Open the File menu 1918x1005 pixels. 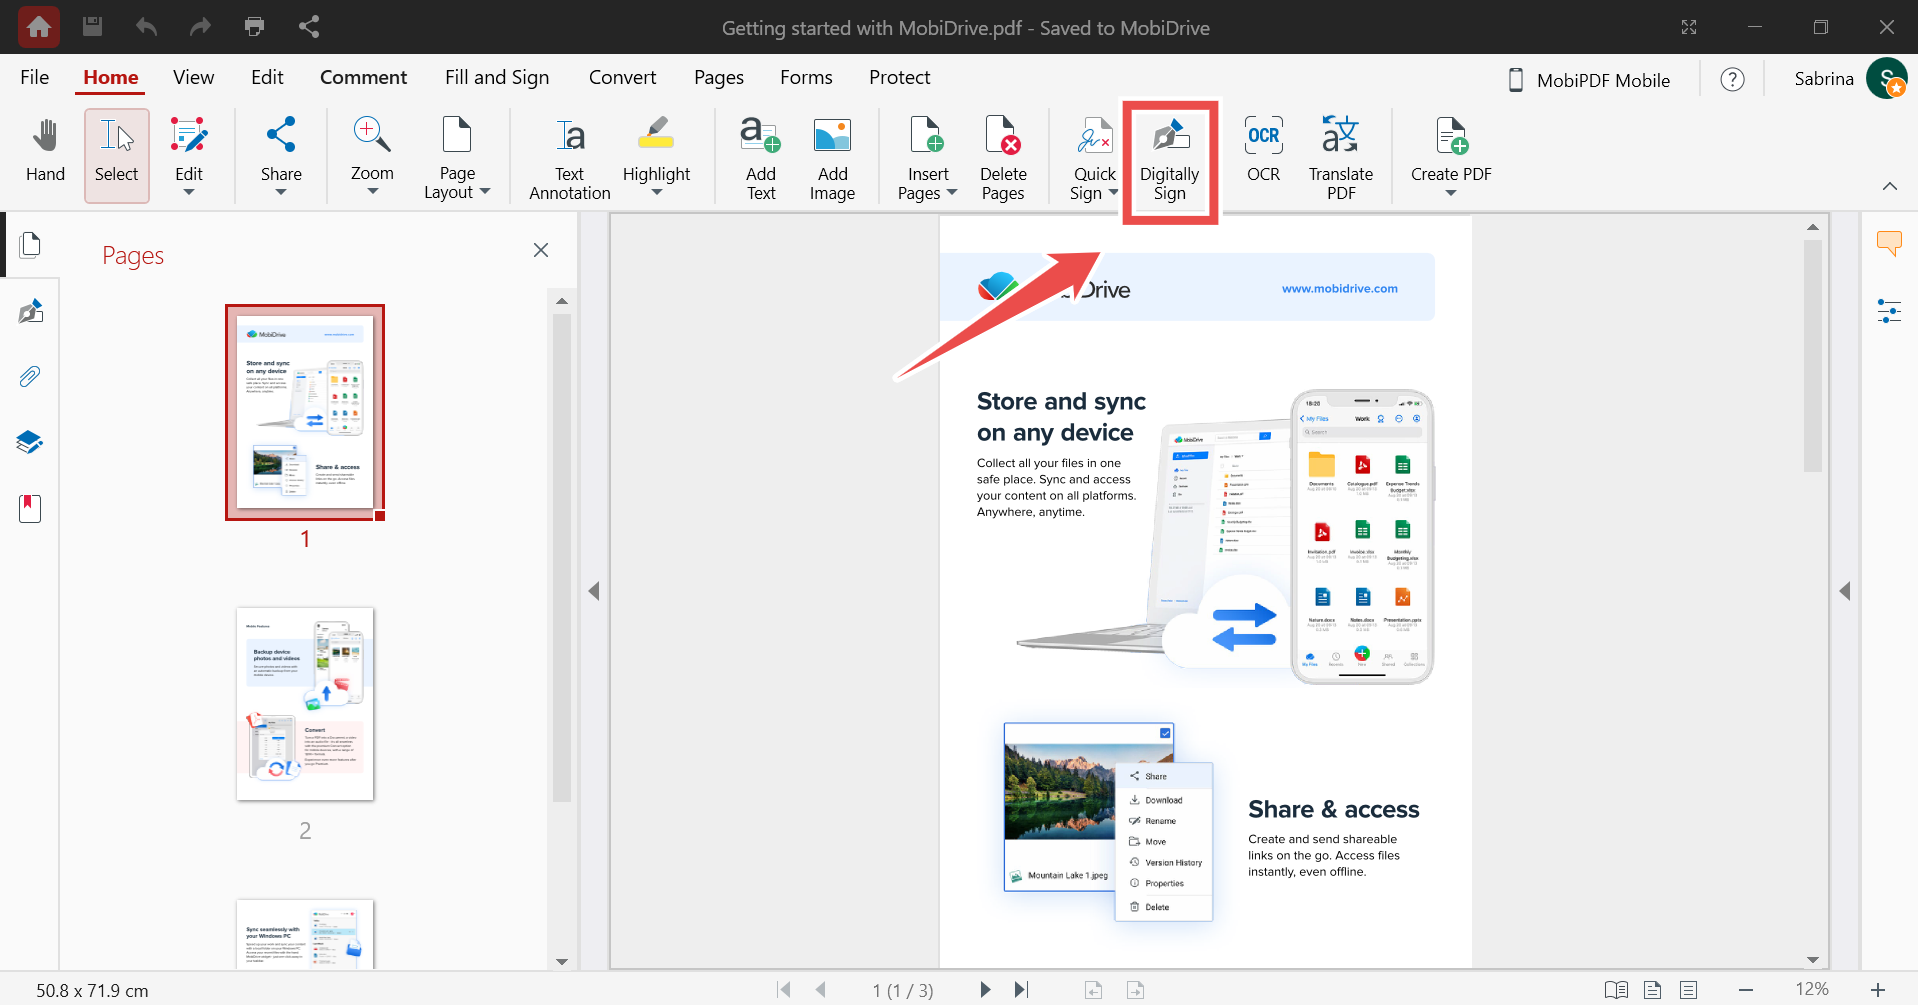pyautogui.click(x=35, y=77)
